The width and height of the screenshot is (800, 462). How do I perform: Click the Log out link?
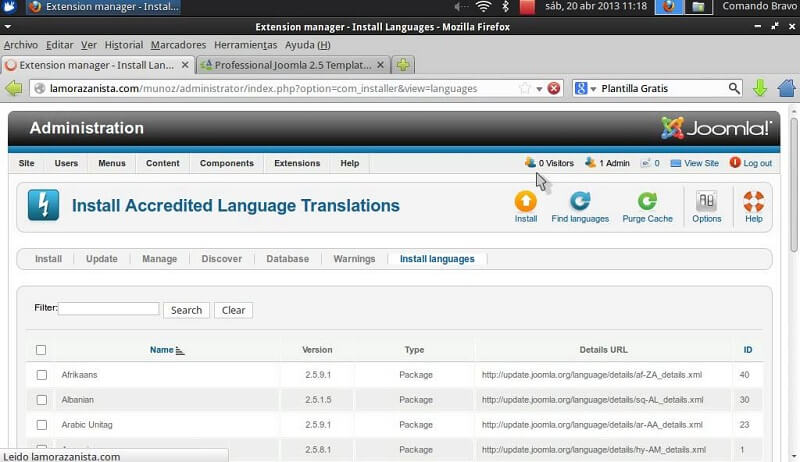click(x=751, y=163)
